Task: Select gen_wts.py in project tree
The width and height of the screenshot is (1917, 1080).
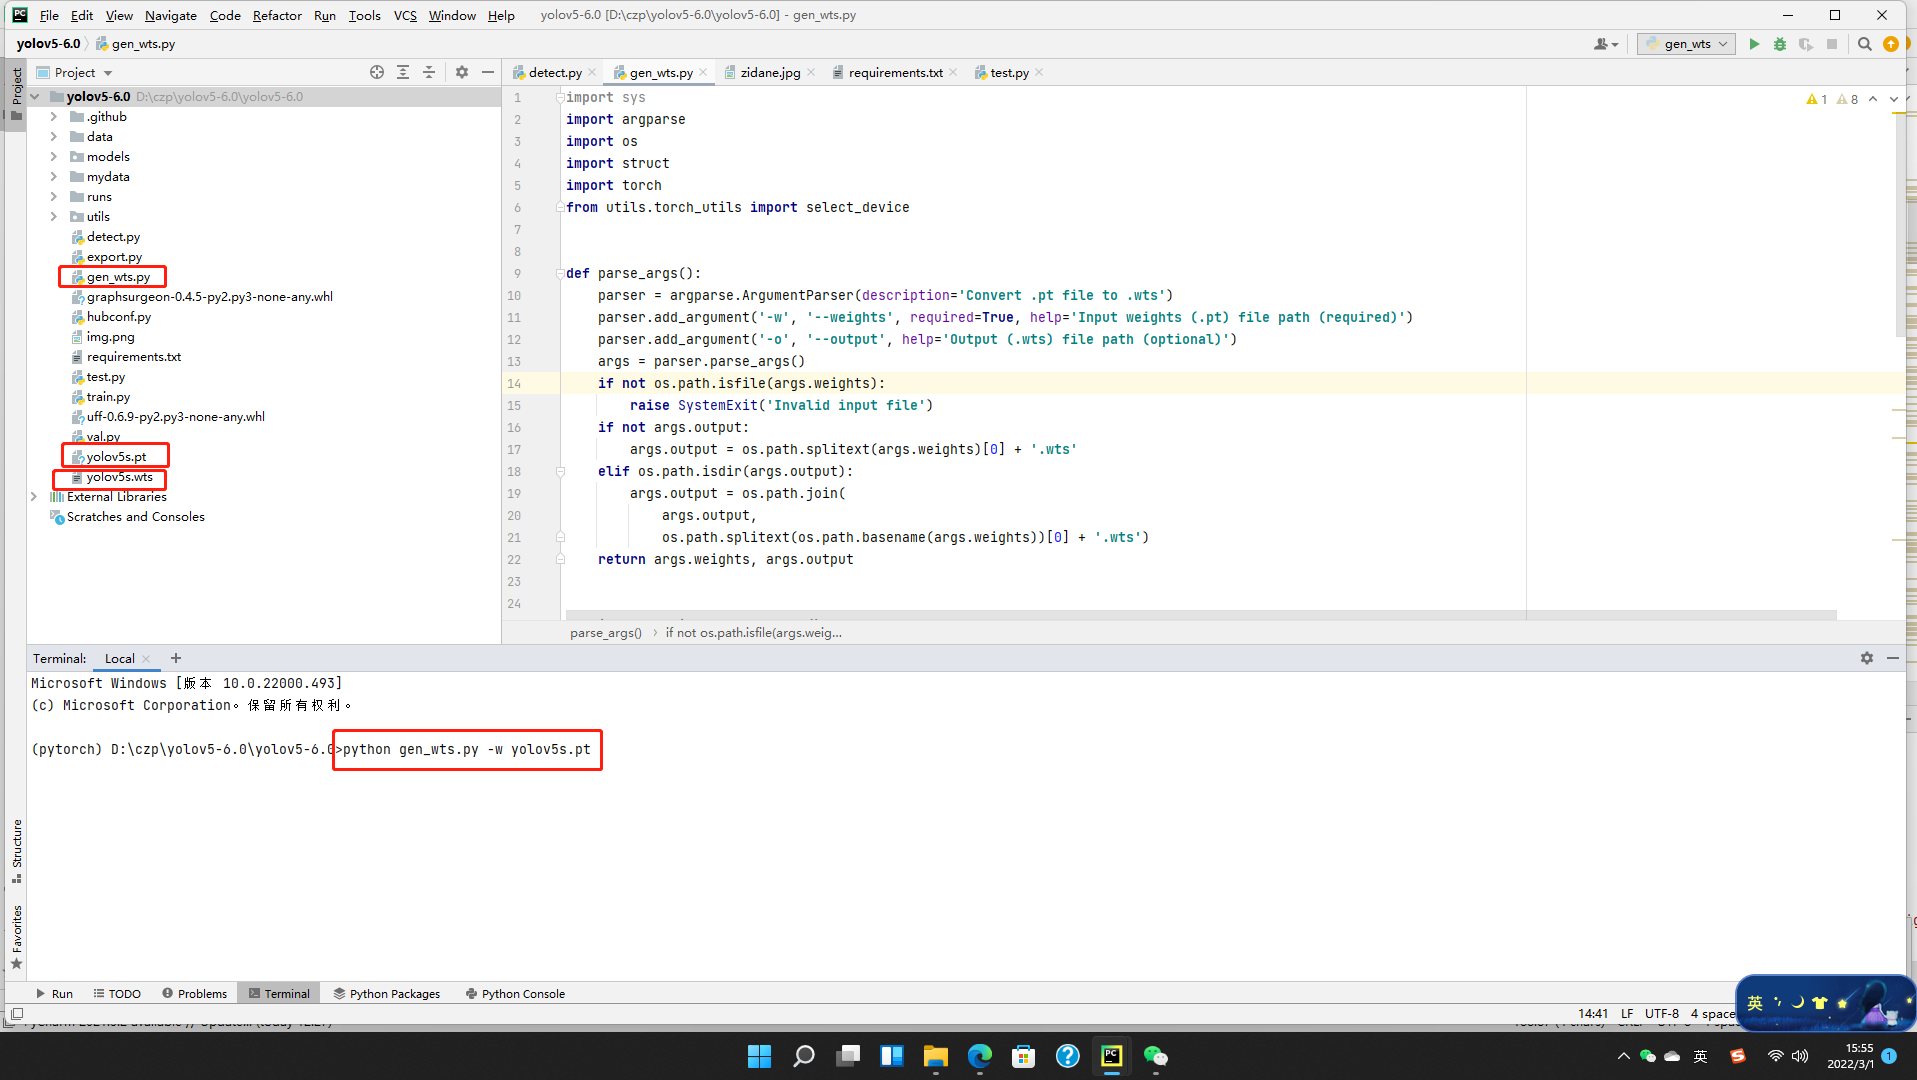Action: 118,277
